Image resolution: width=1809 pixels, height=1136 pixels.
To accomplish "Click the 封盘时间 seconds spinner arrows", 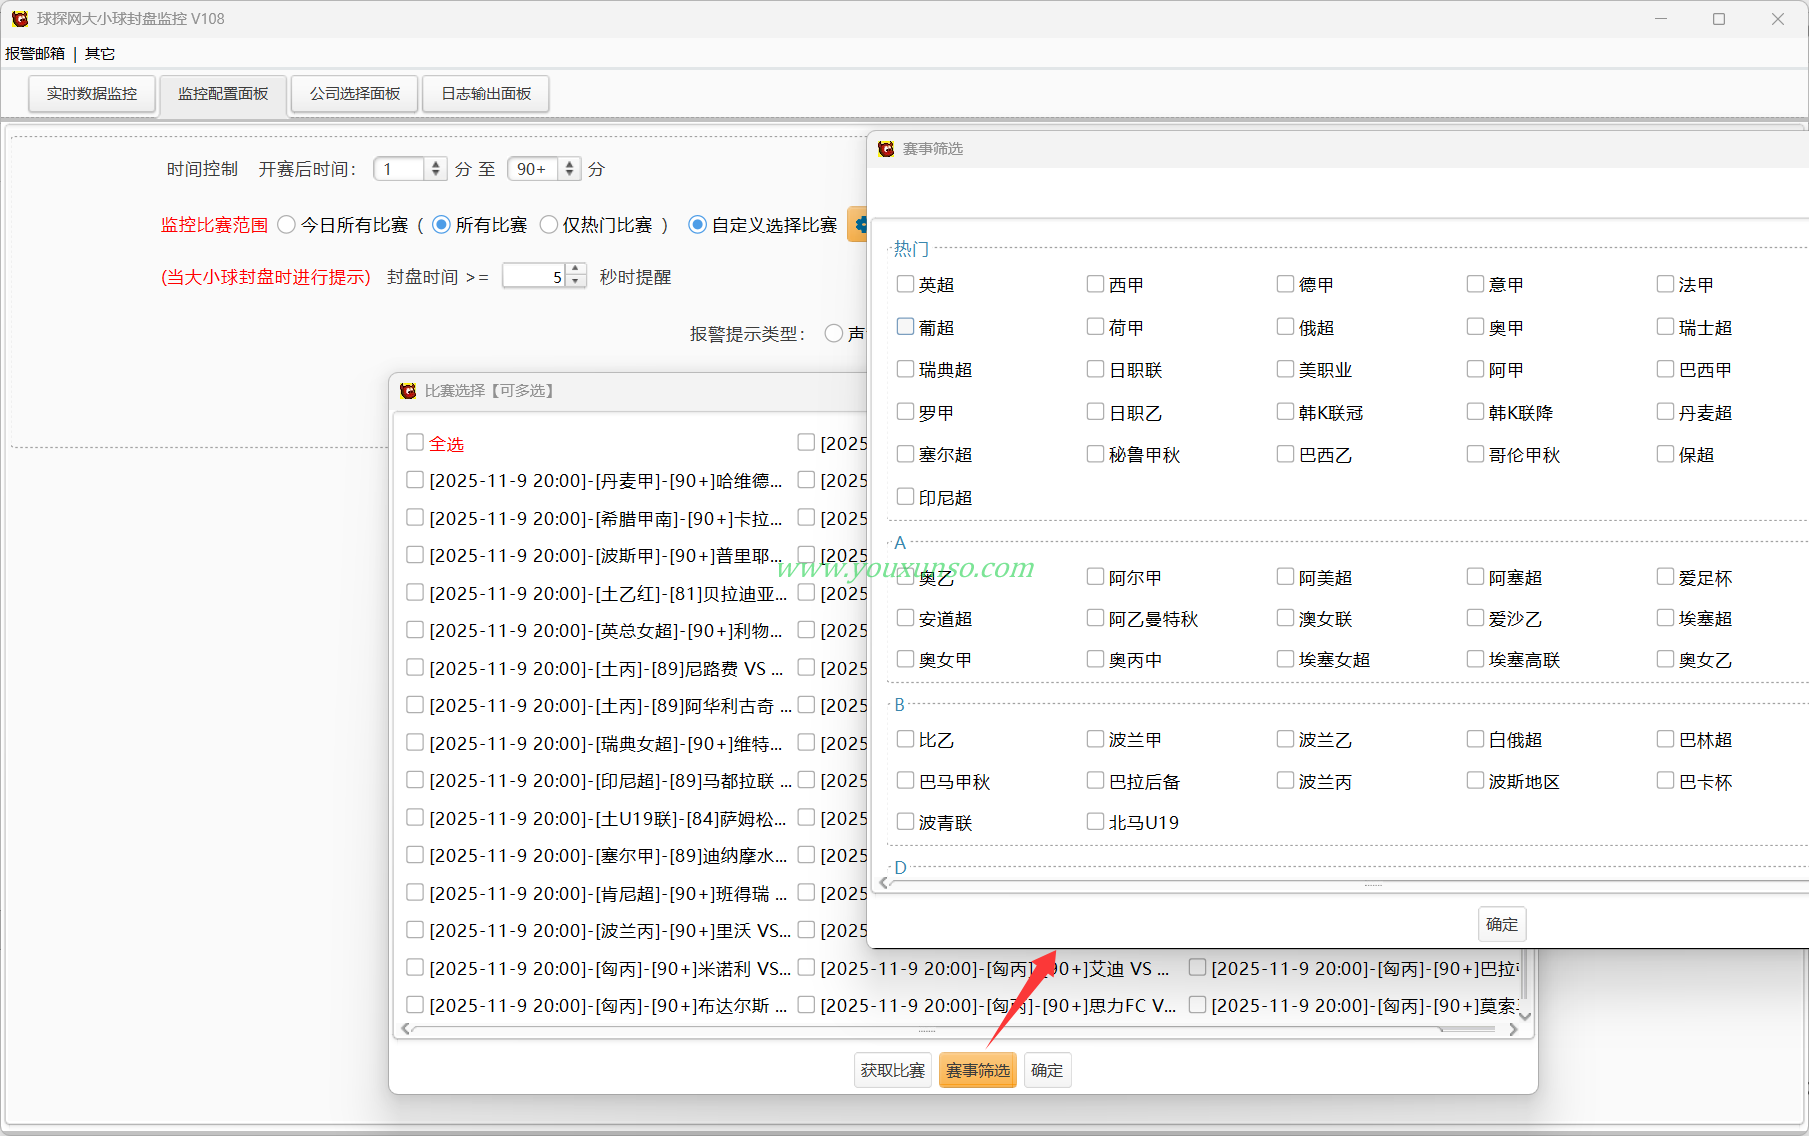I will click(x=575, y=276).
